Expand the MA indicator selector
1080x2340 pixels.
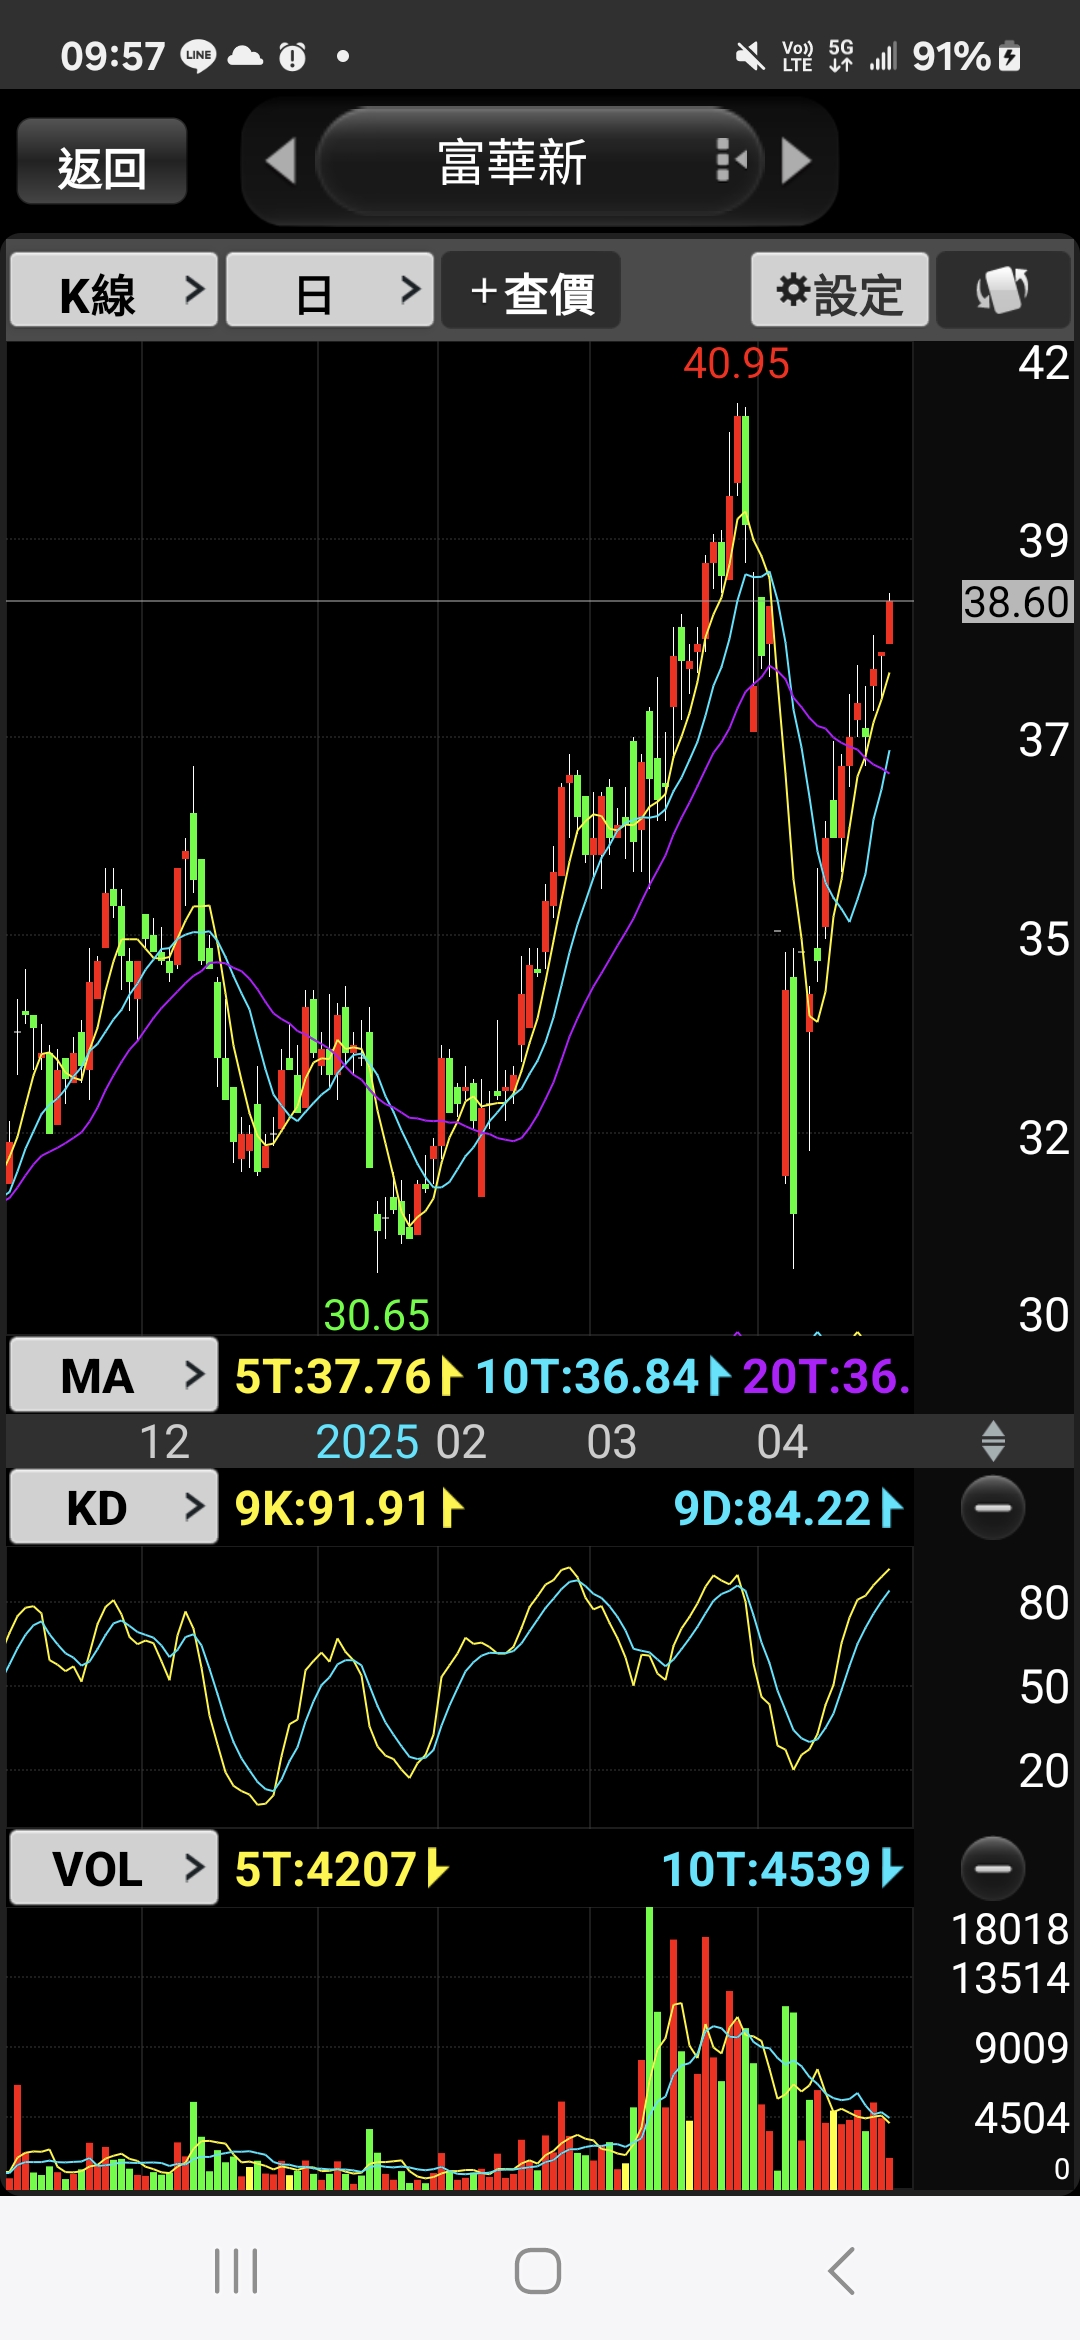click(114, 1375)
